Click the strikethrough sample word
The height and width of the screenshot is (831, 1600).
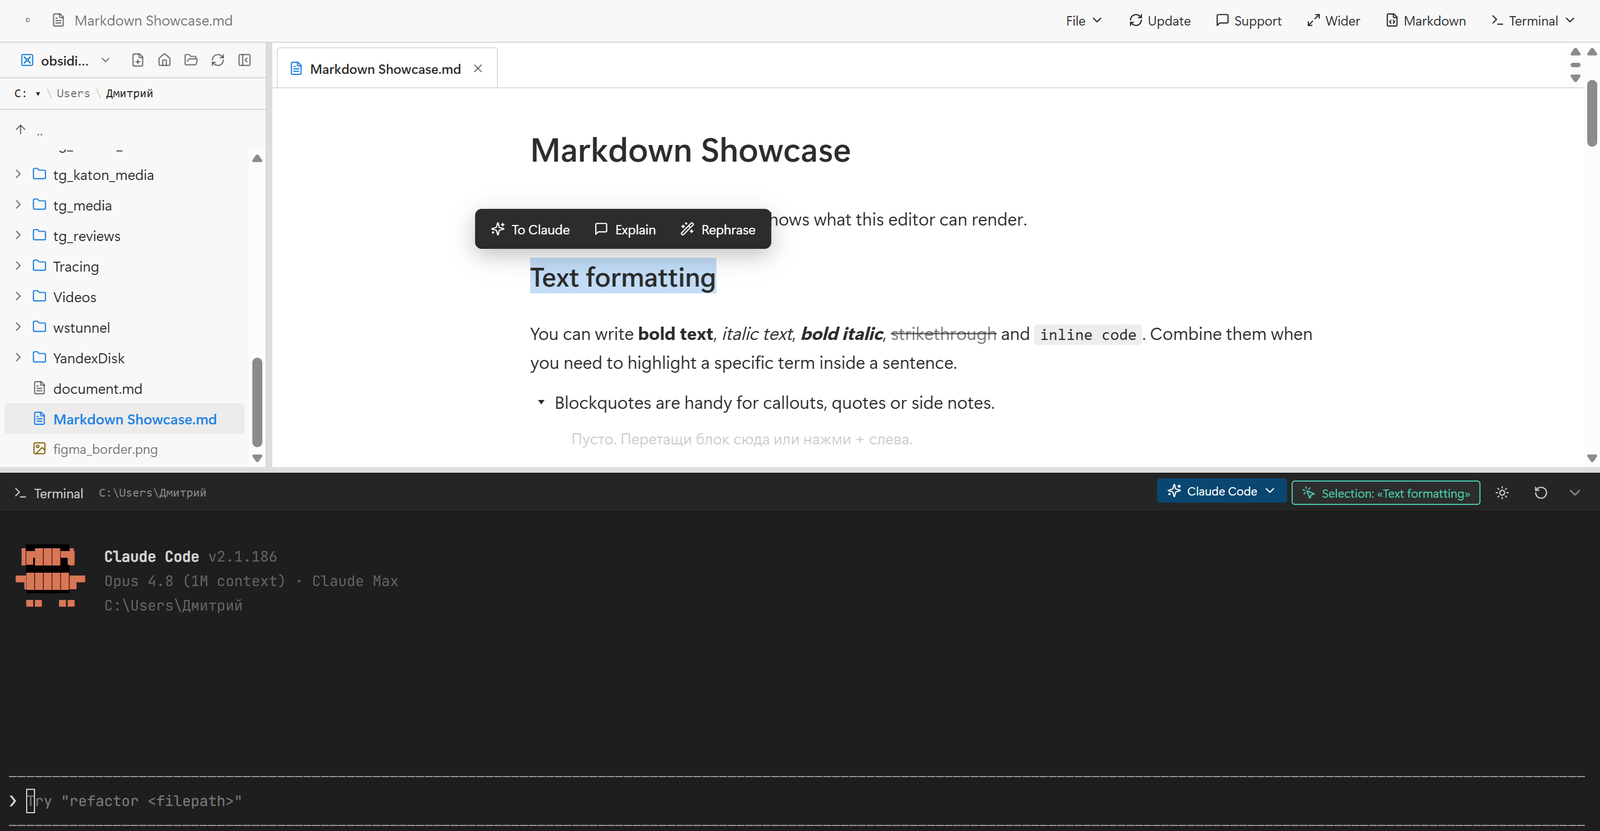[x=944, y=334]
